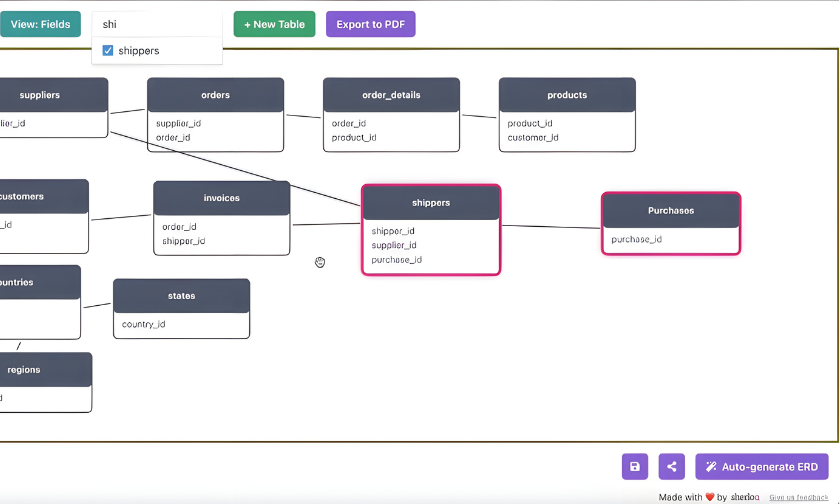Select the states table header
This screenshot has height=504, width=840.
[181, 296]
